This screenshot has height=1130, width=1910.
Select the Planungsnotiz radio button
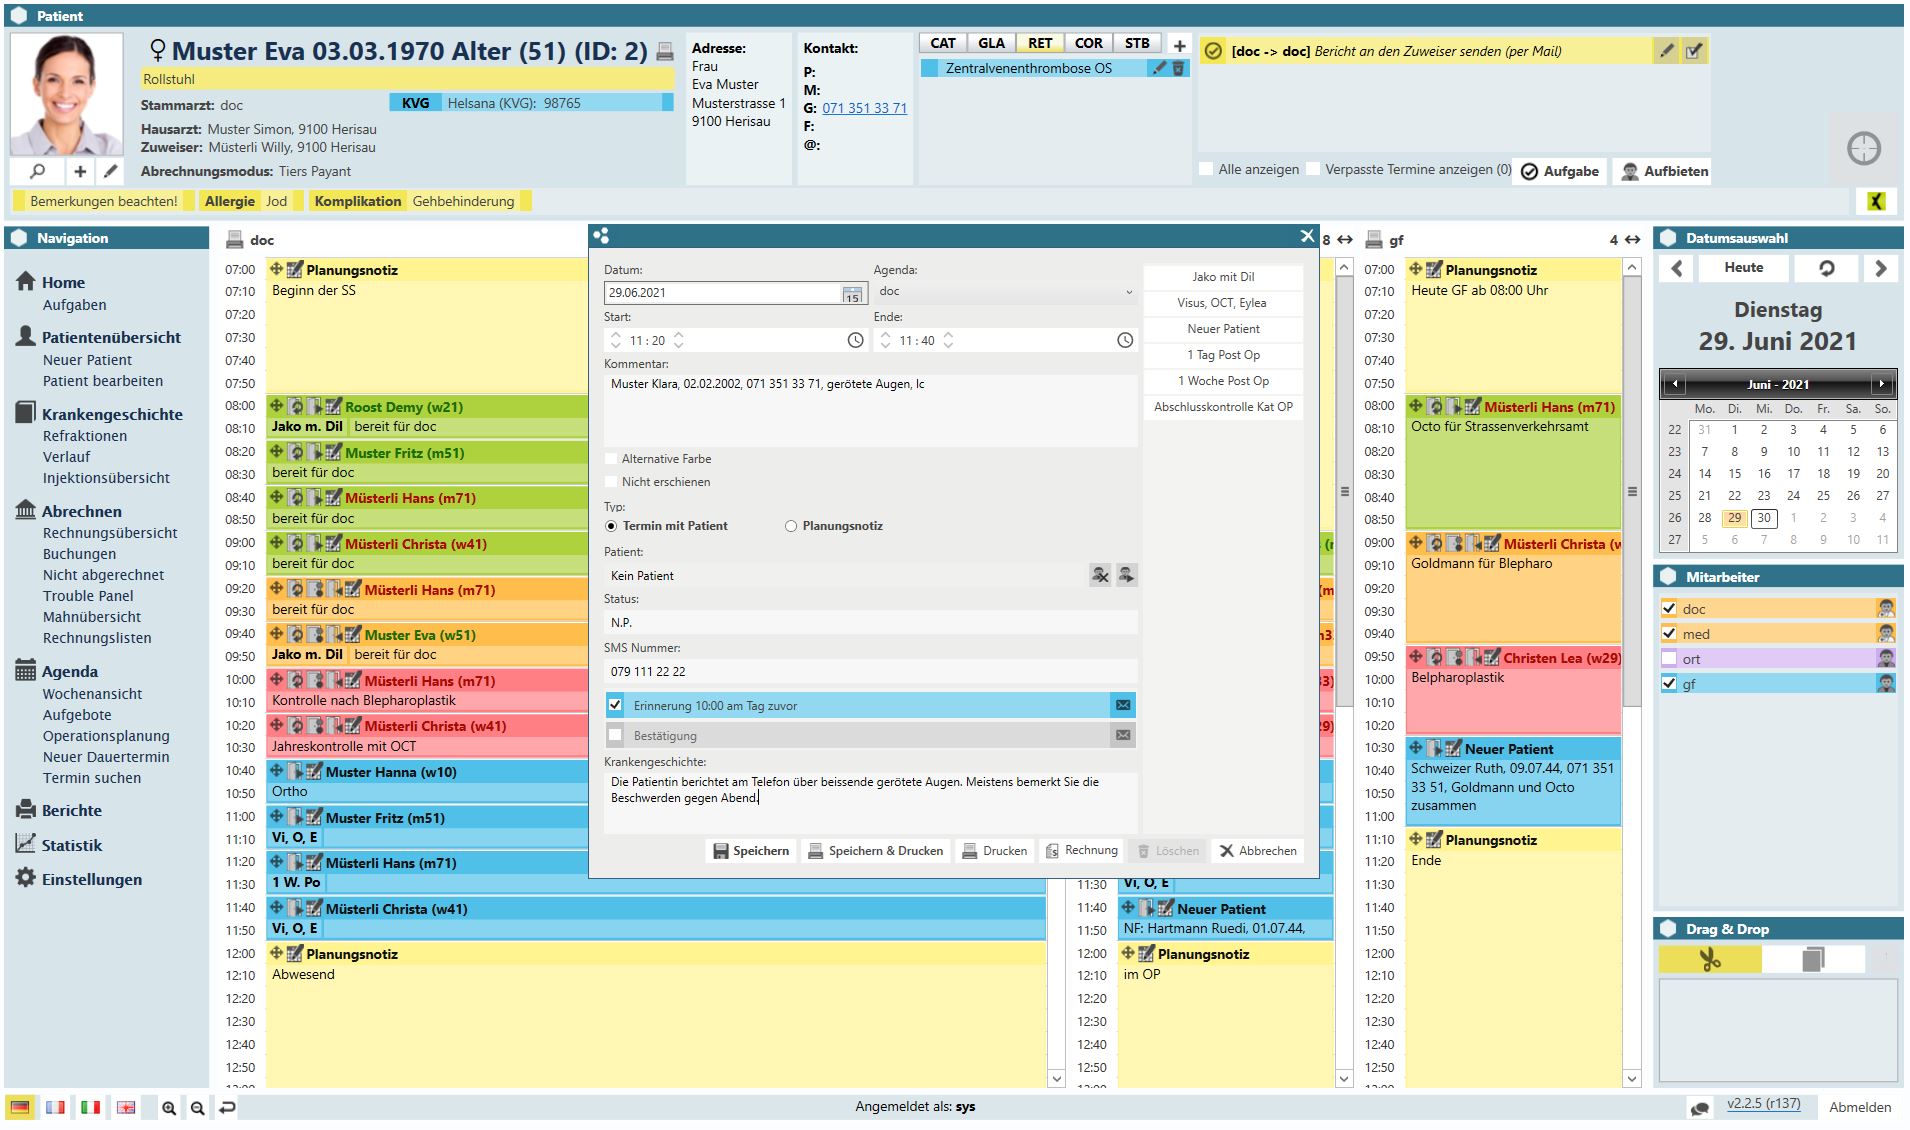pos(791,526)
